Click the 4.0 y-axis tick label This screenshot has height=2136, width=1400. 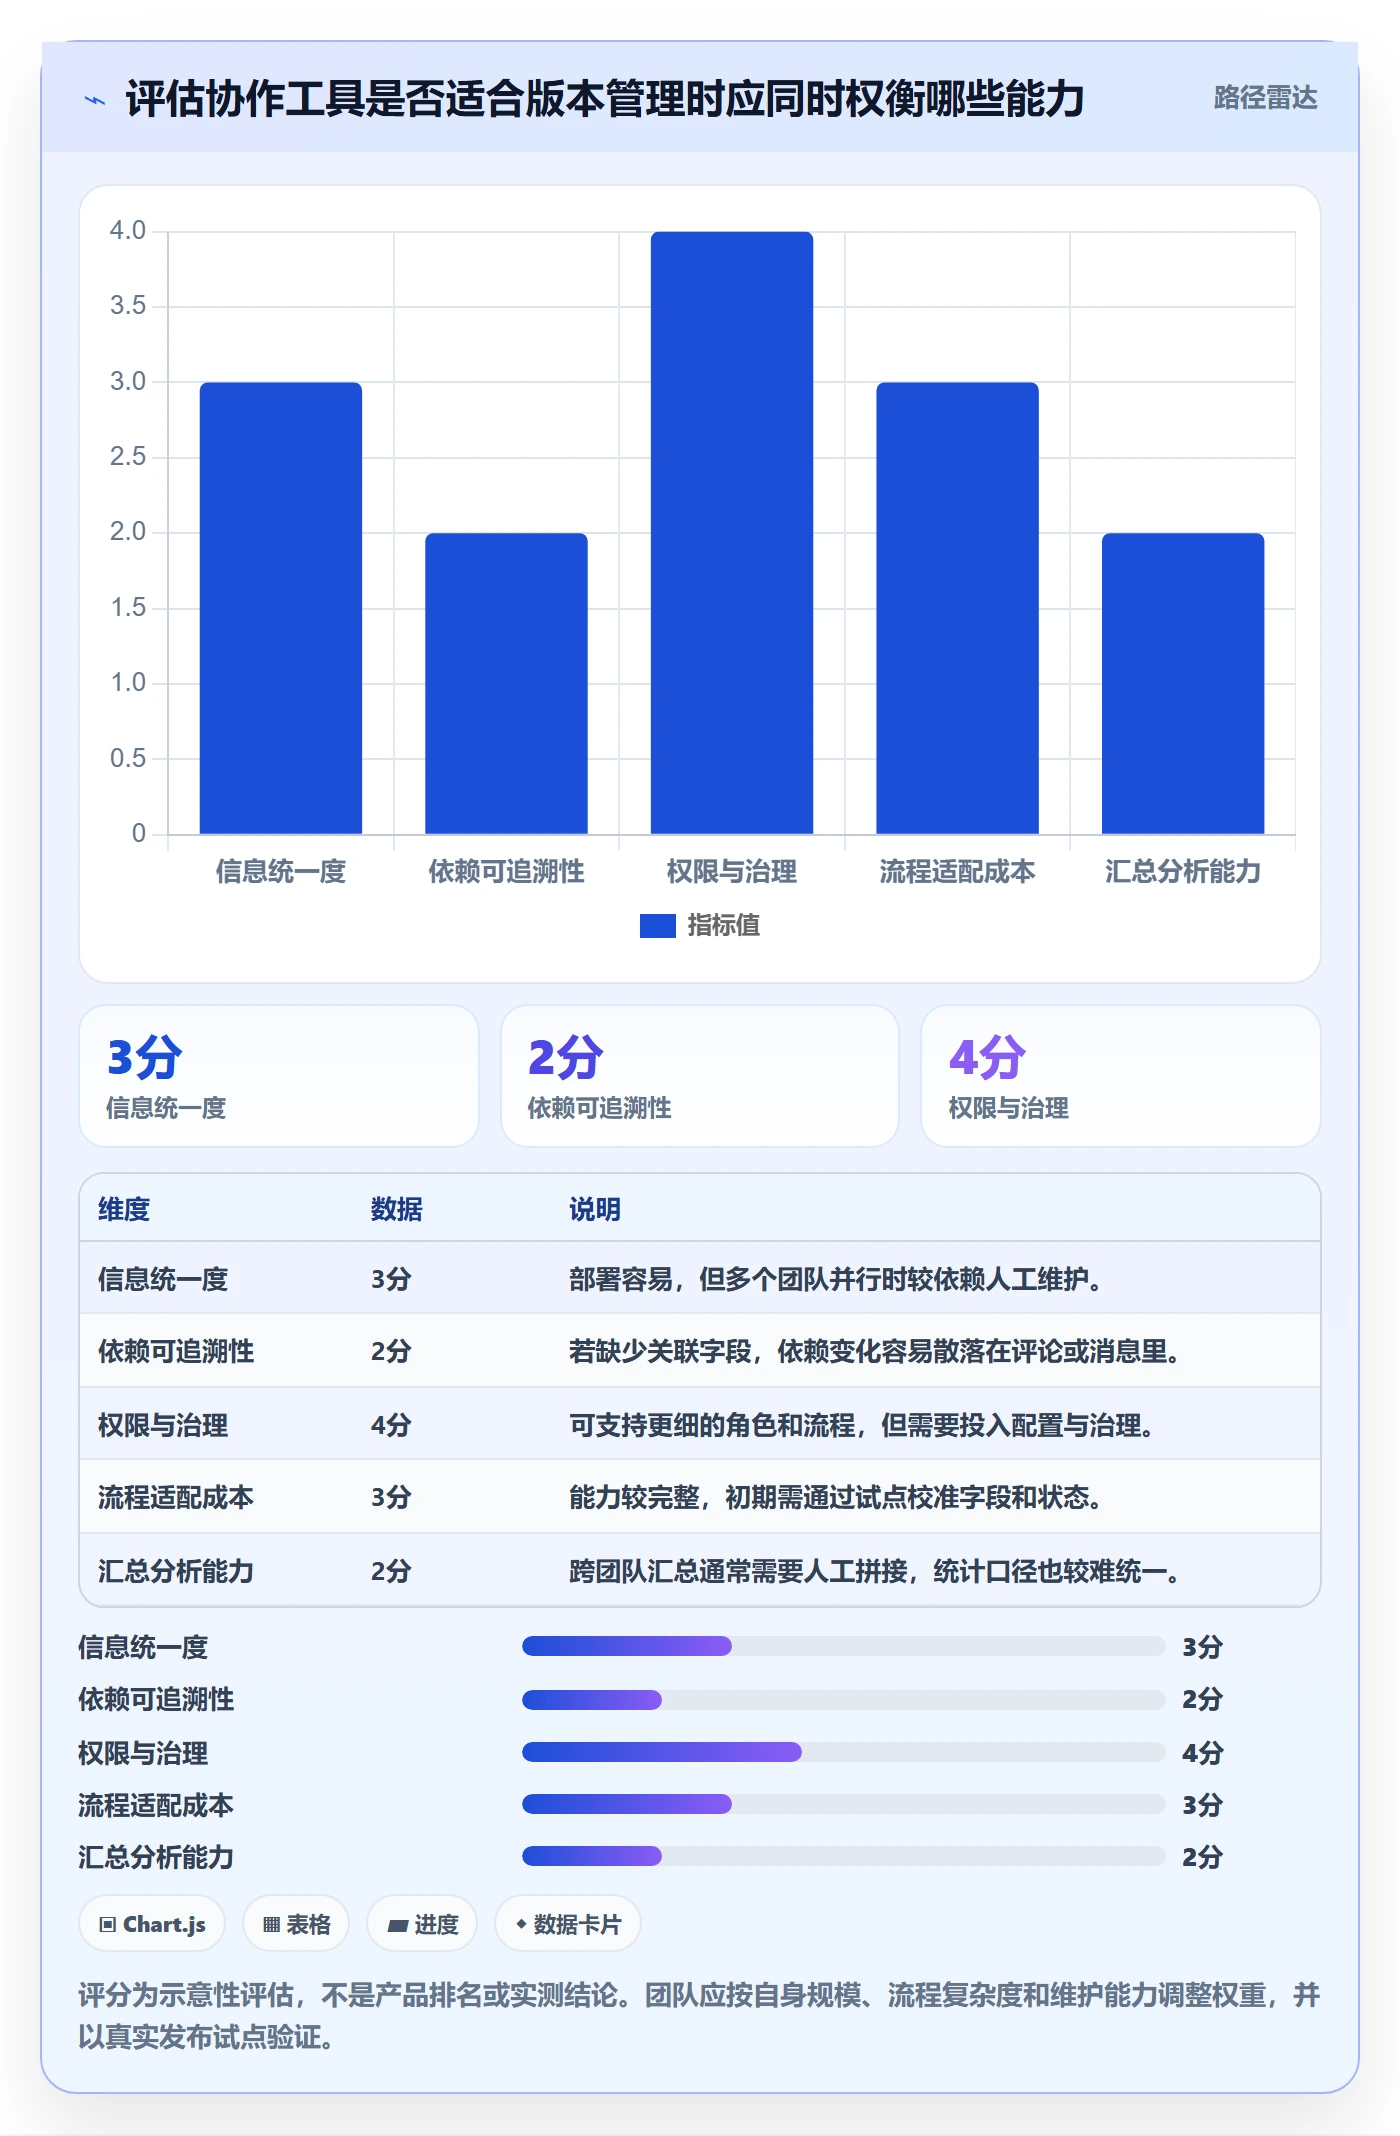(128, 230)
